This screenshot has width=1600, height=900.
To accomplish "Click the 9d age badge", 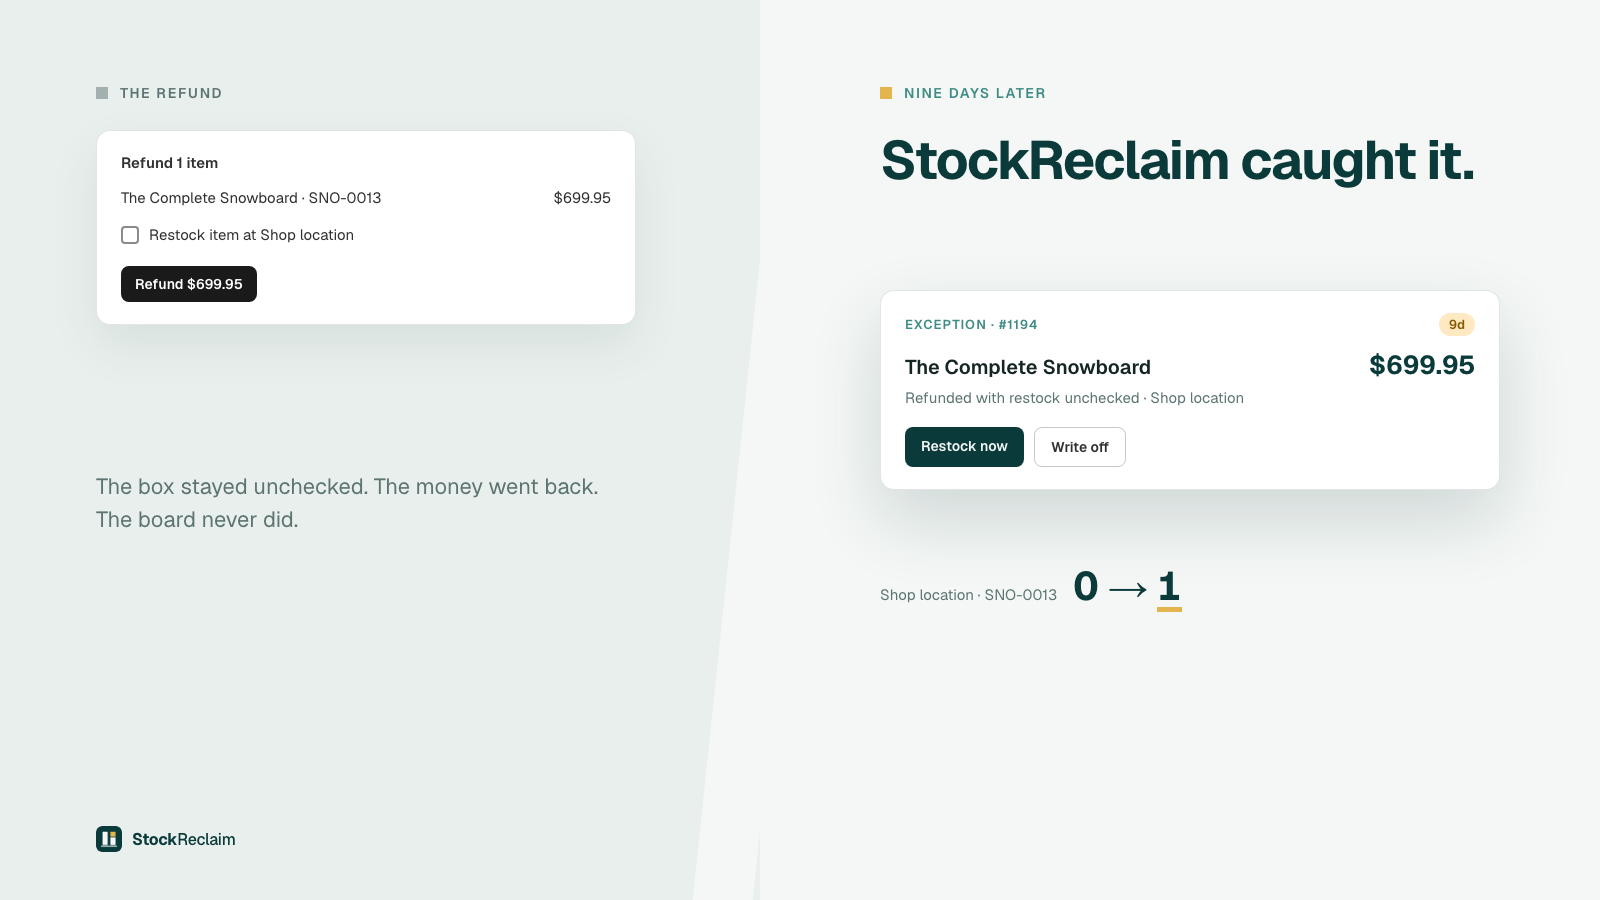I will click(x=1457, y=324).
